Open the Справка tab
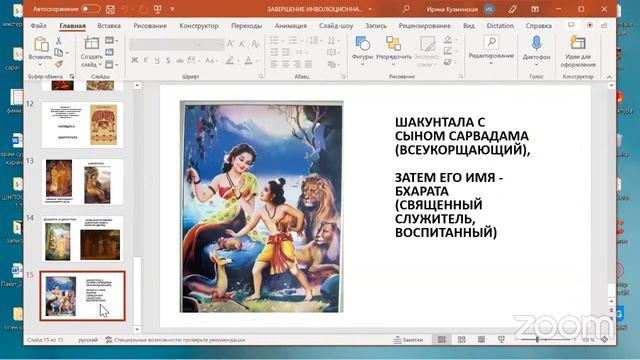Image resolution: width=640 pixels, height=360 pixels. point(538,26)
